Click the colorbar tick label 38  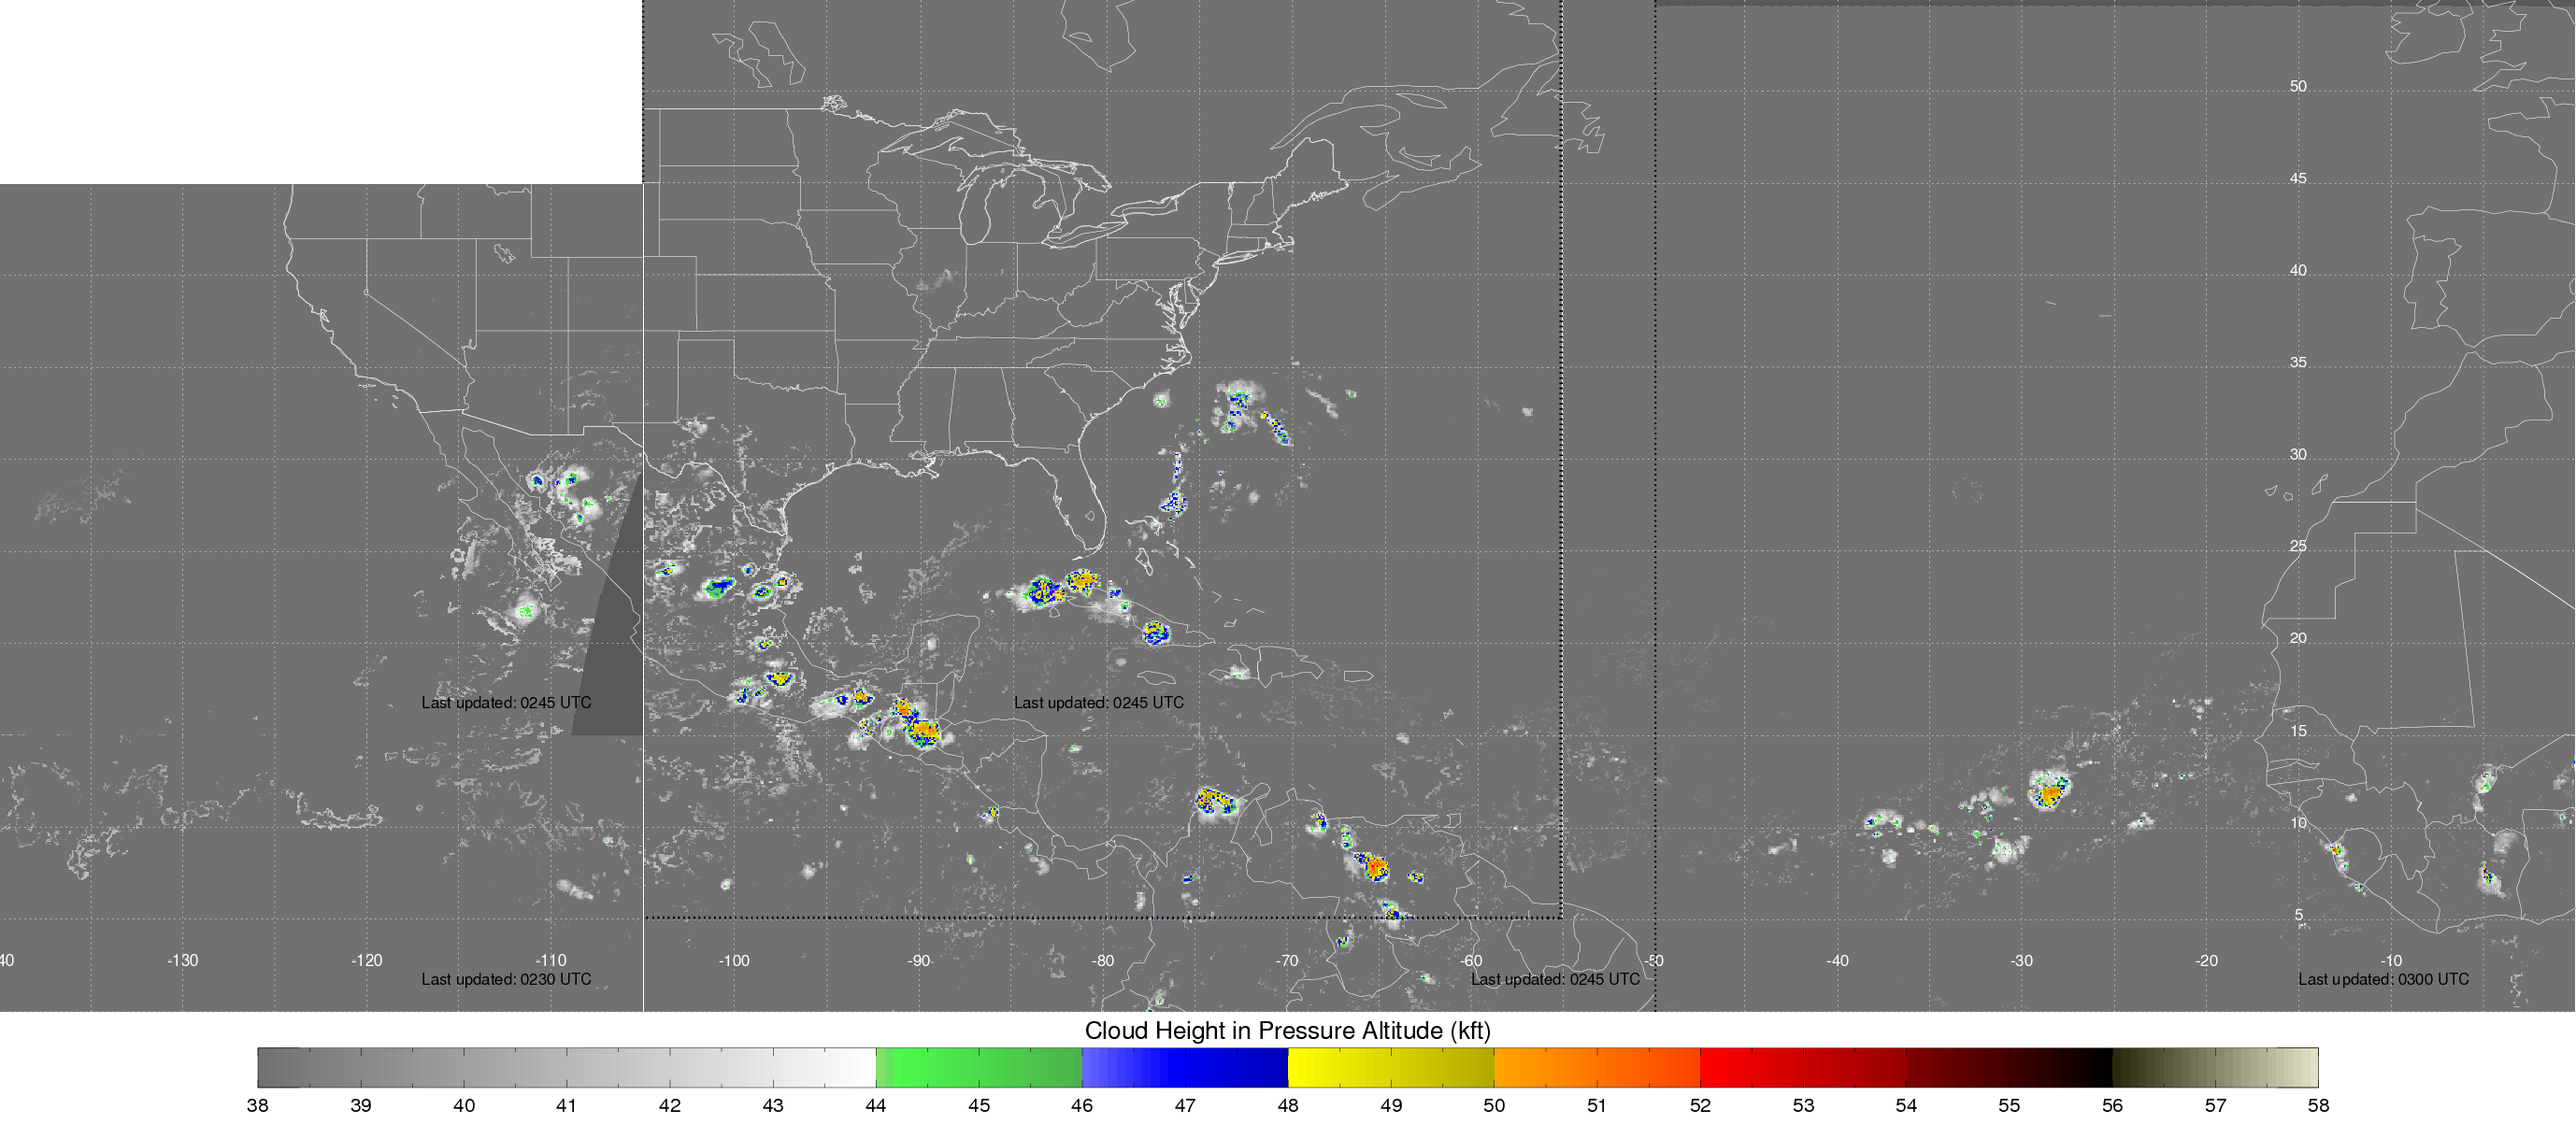[x=257, y=1105]
